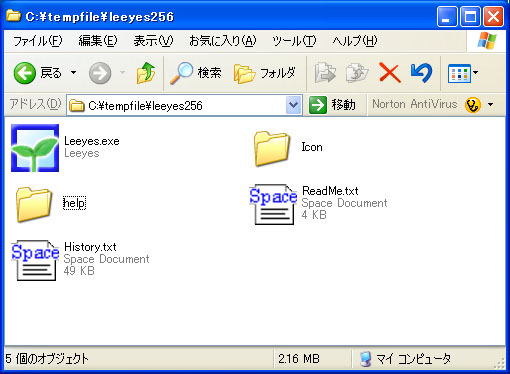Select the ReadMe.txt Space document icon

pos(273,204)
